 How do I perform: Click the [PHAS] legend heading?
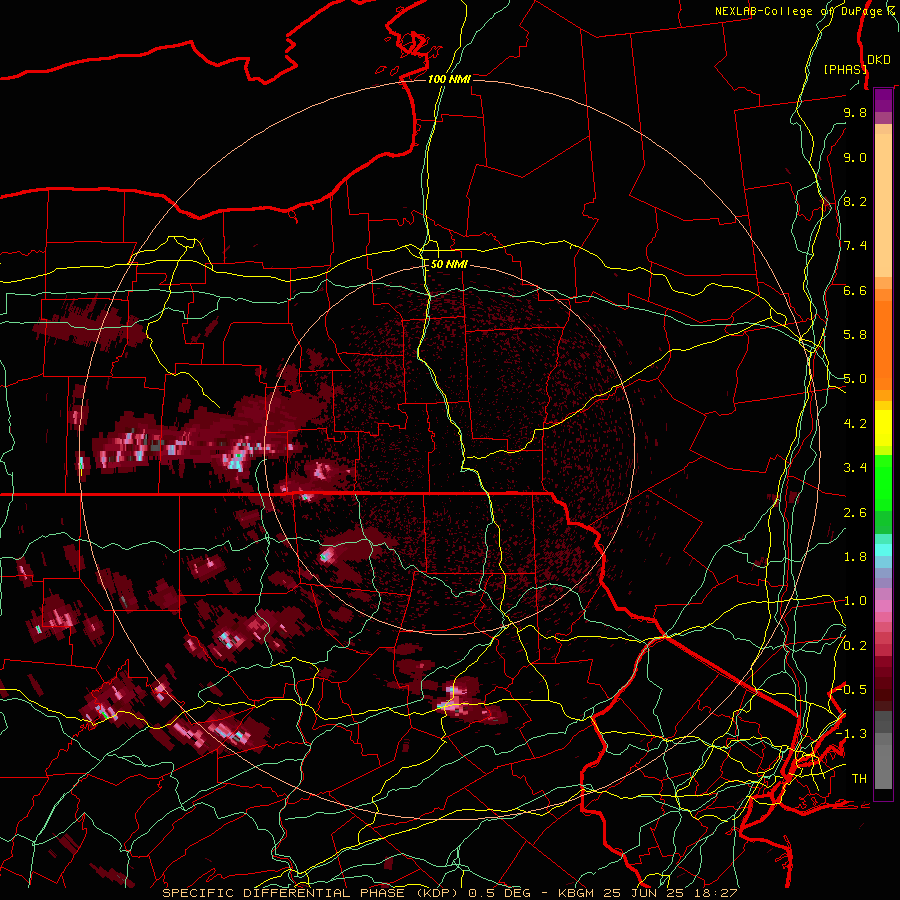[845, 69]
